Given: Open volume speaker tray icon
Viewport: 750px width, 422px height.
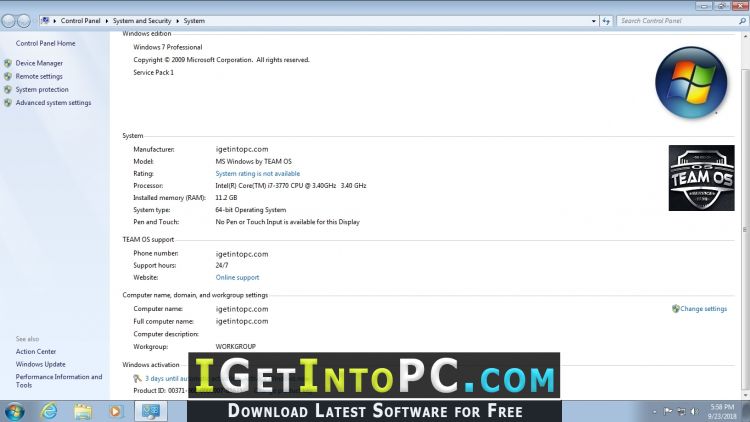Looking at the screenshot, I should click(695, 411).
